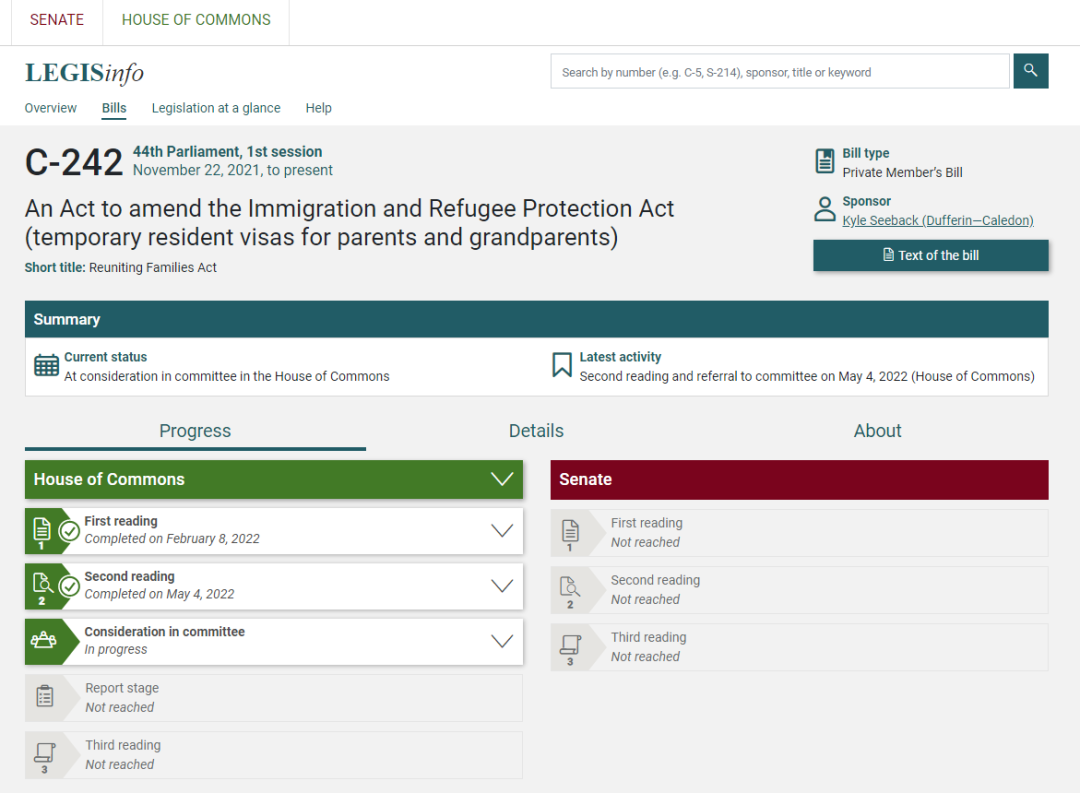Click 'Short title: Reuniting Families Act'
The height and width of the screenshot is (793, 1080).
121,267
